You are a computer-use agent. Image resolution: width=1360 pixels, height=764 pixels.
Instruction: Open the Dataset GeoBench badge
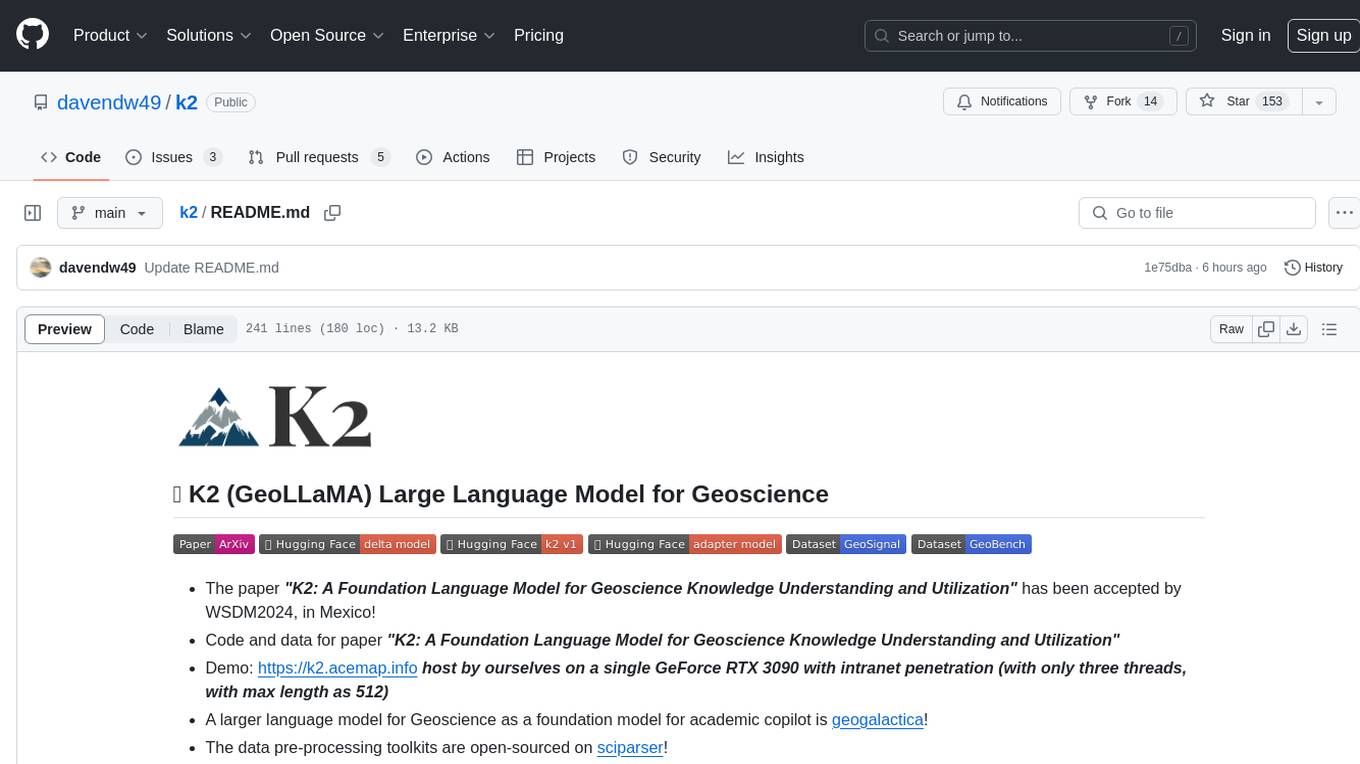tap(971, 544)
